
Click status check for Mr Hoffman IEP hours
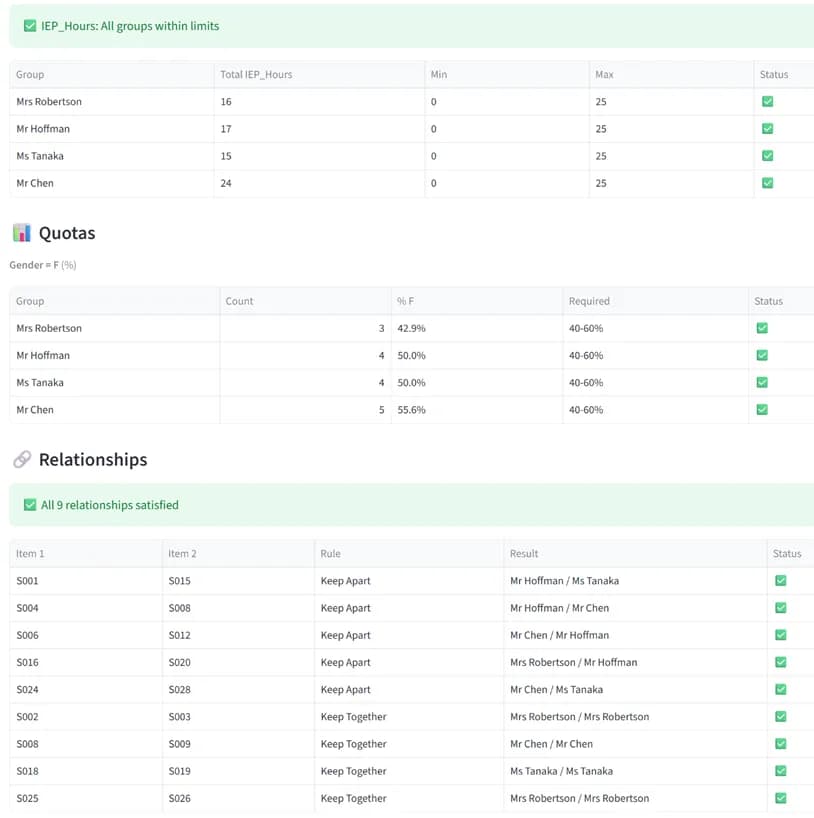tap(768, 128)
